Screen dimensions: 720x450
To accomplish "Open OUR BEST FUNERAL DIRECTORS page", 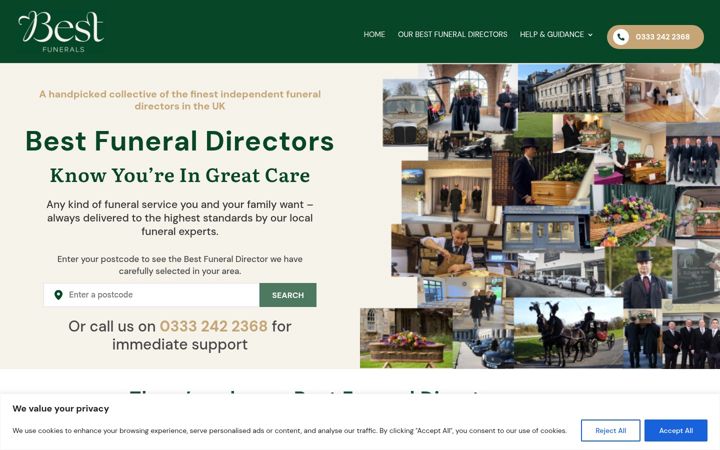I will point(452,34).
